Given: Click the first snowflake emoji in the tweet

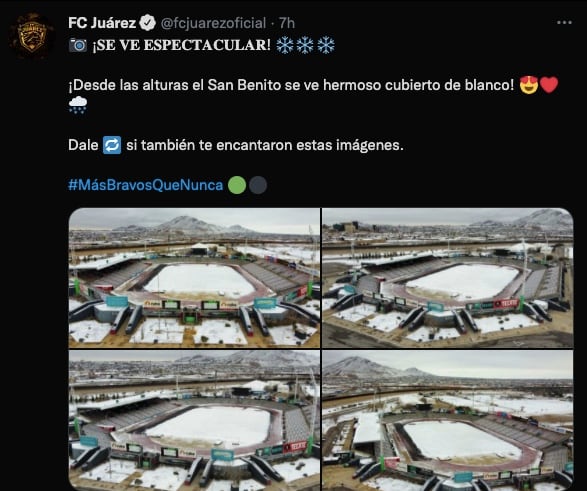Looking at the screenshot, I should [x=285, y=45].
